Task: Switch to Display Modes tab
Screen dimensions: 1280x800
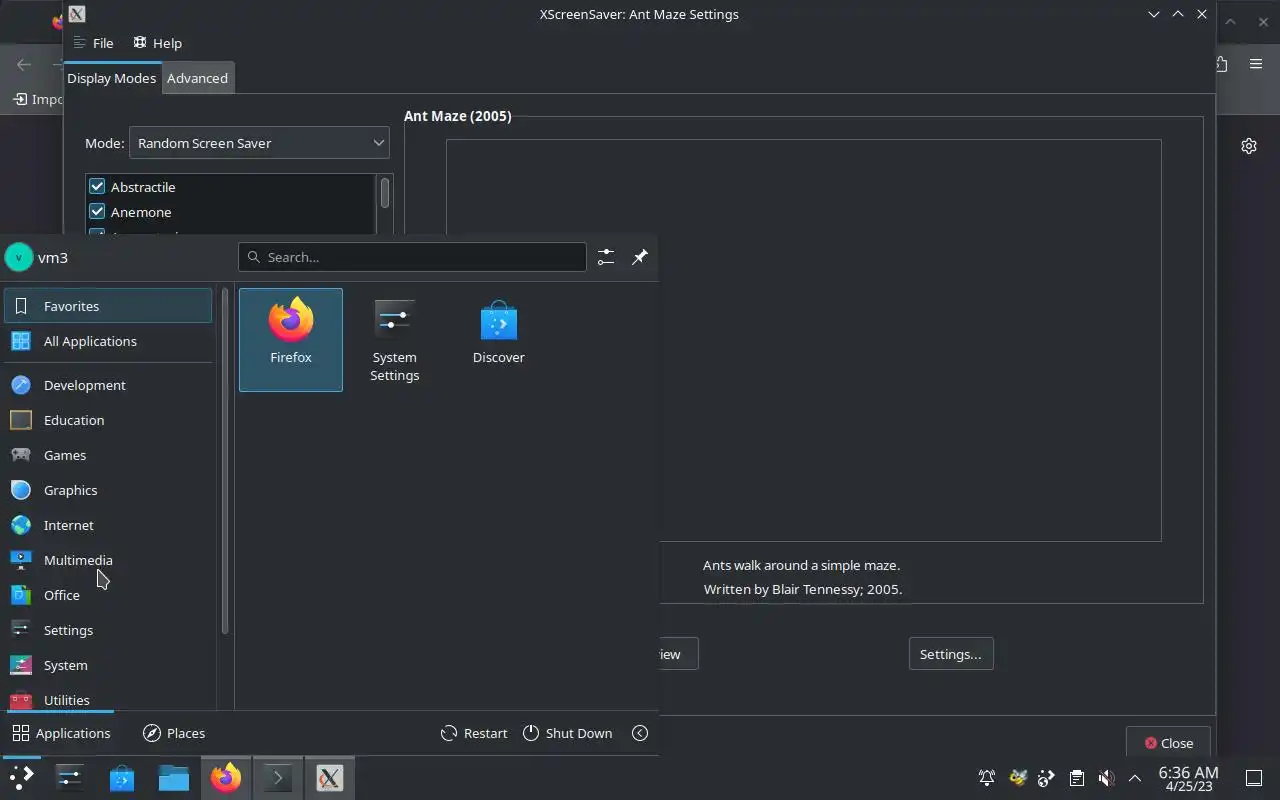Action: click(112, 78)
